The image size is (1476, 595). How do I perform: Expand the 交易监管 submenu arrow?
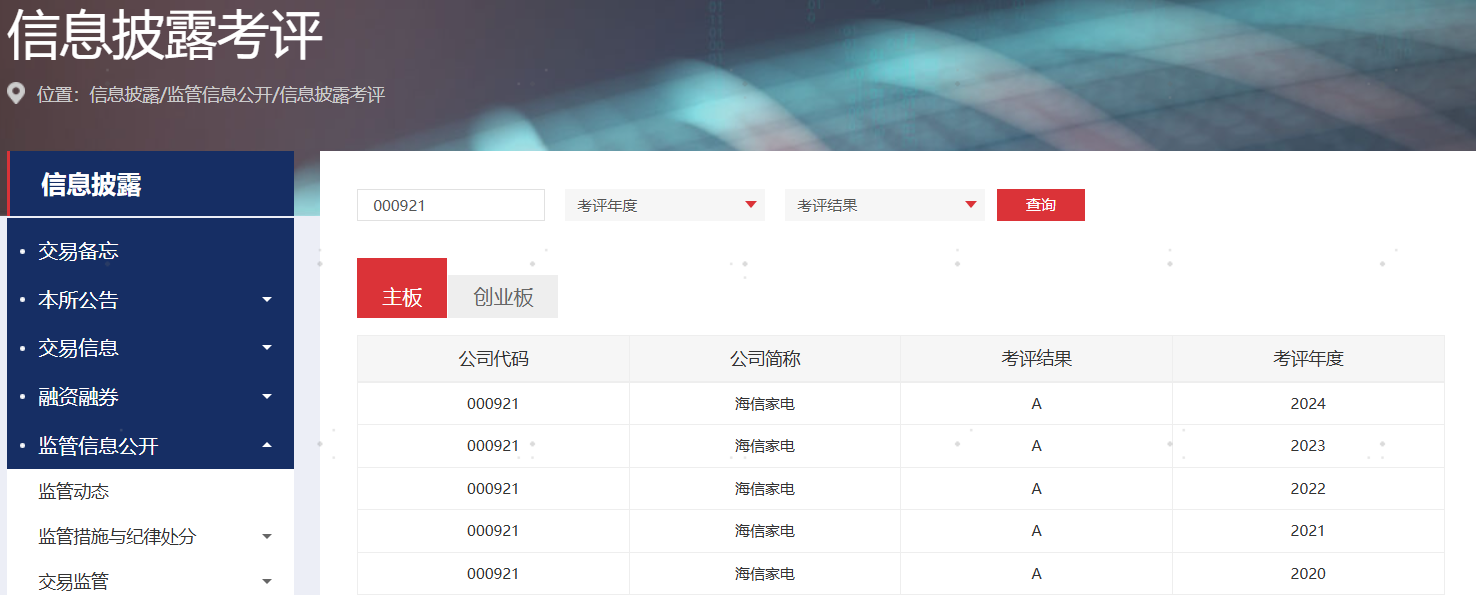[x=267, y=581]
